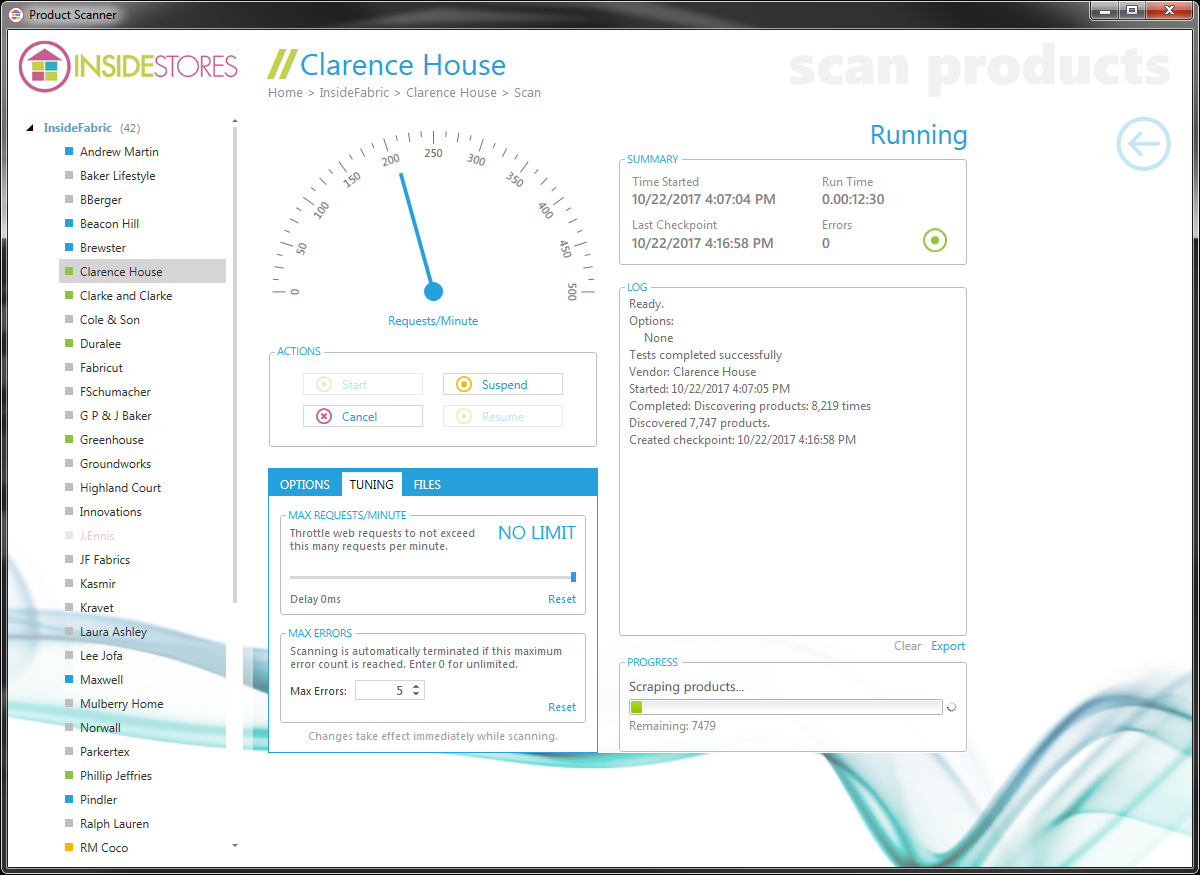
Task: Open Beacon Hill vendor
Action: pyautogui.click(x=109, y=224)
